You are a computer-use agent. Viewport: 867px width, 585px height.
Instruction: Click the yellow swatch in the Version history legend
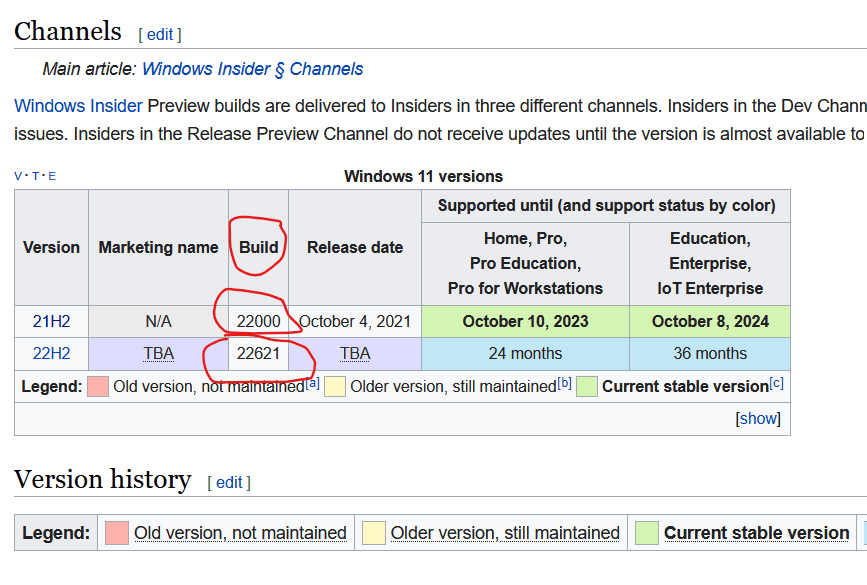[x=374, y=533]
